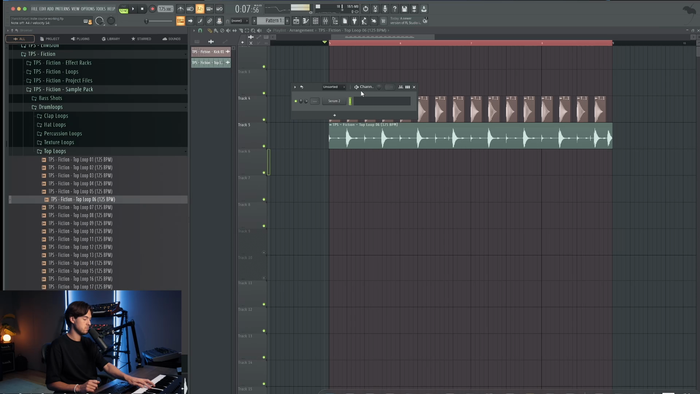Switch browser to LIBRARY tab
700x394 pixels.
pyautogui.click(x=111, y=39)
